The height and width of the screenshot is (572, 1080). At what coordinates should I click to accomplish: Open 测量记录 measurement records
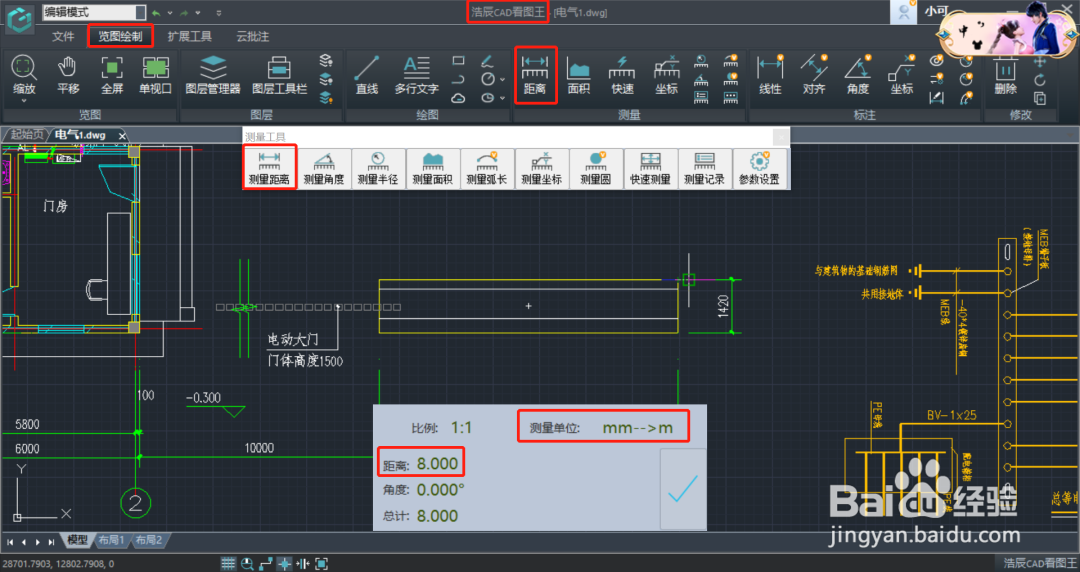(x=705, y=169)
